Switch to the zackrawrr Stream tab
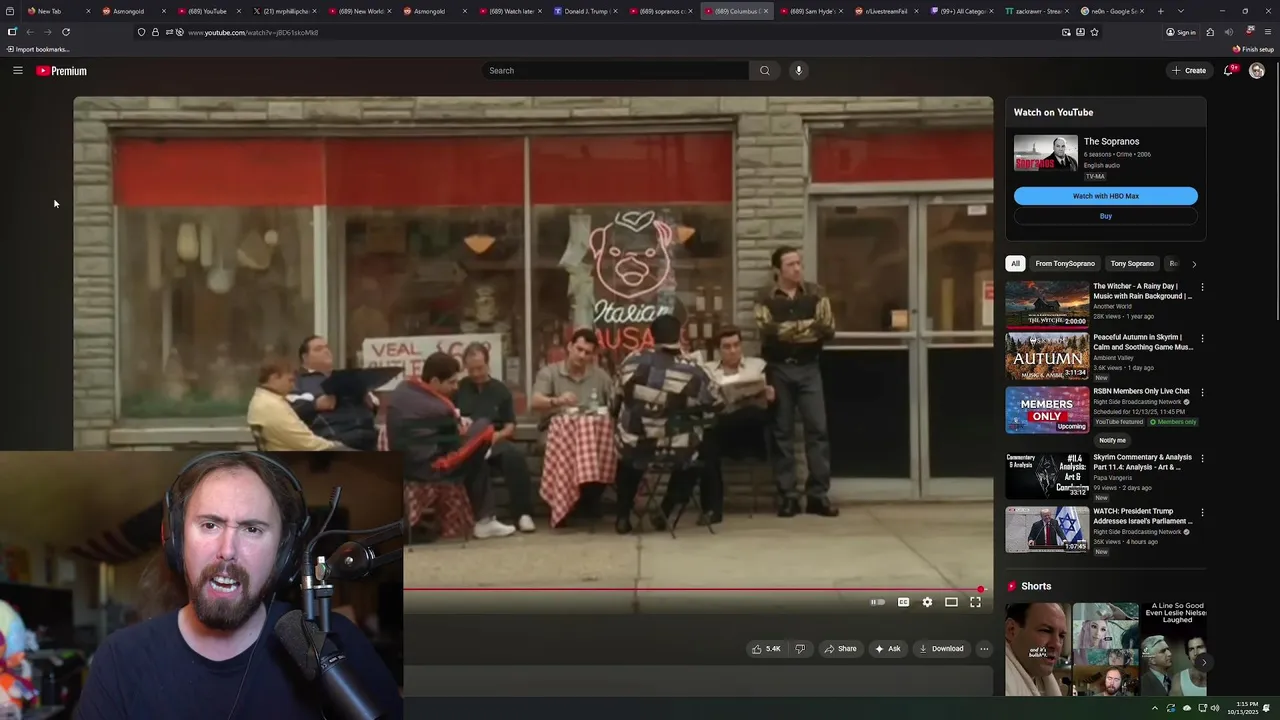The height and width of the screenshot is (720, 1280). click(x=1039, y=11)
